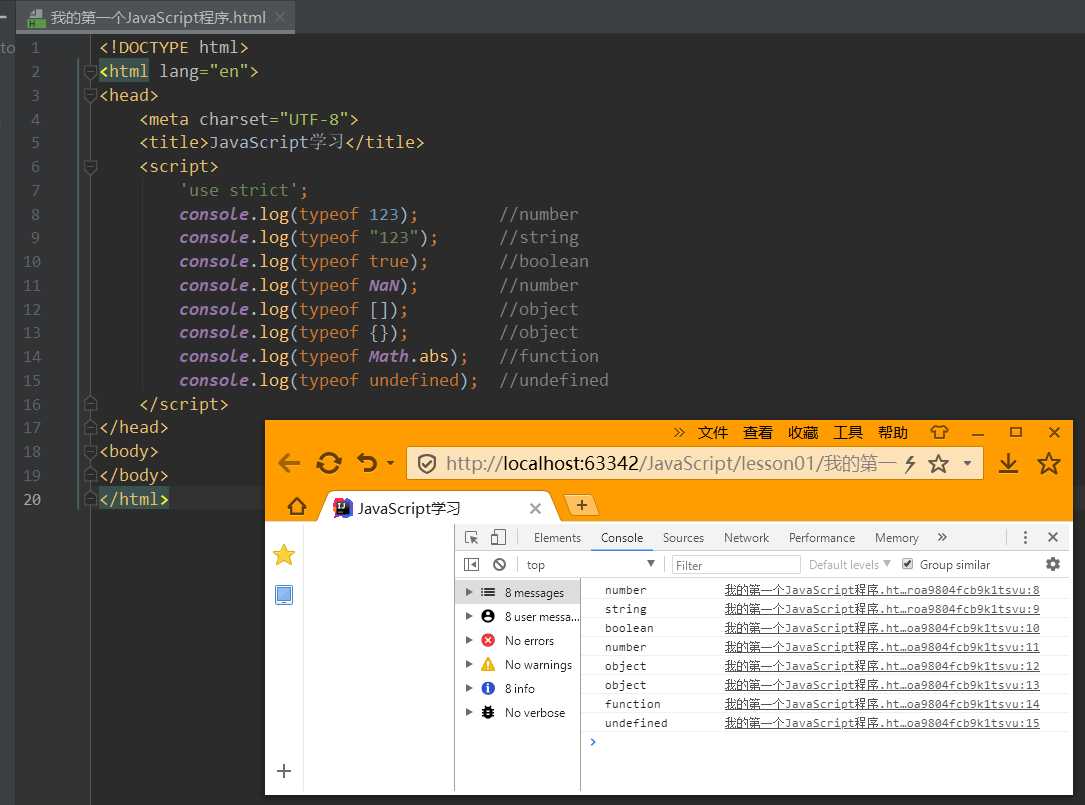Viewport: 1085px width, 805px height.
Task: Open source link ending in :14
Action: [882, 704]
